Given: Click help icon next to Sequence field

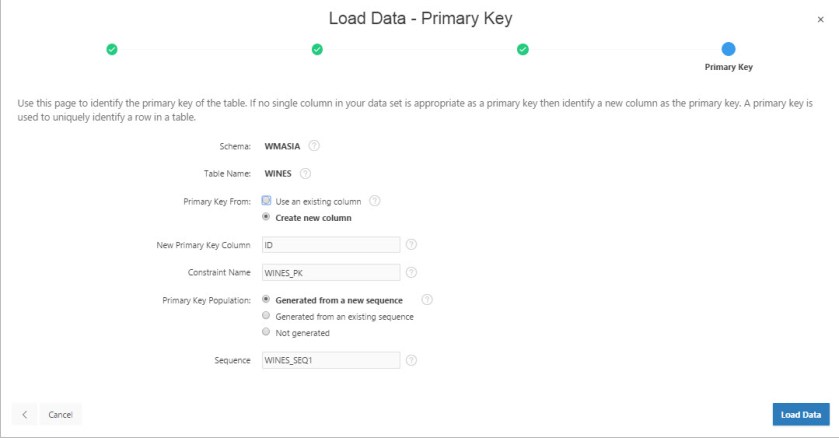Looking at the screenshot, I should click(411, 360).
